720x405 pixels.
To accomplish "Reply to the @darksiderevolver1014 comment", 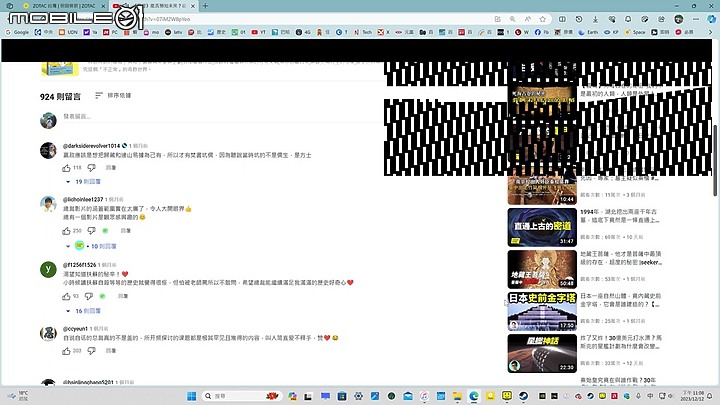I will (111, 168).
